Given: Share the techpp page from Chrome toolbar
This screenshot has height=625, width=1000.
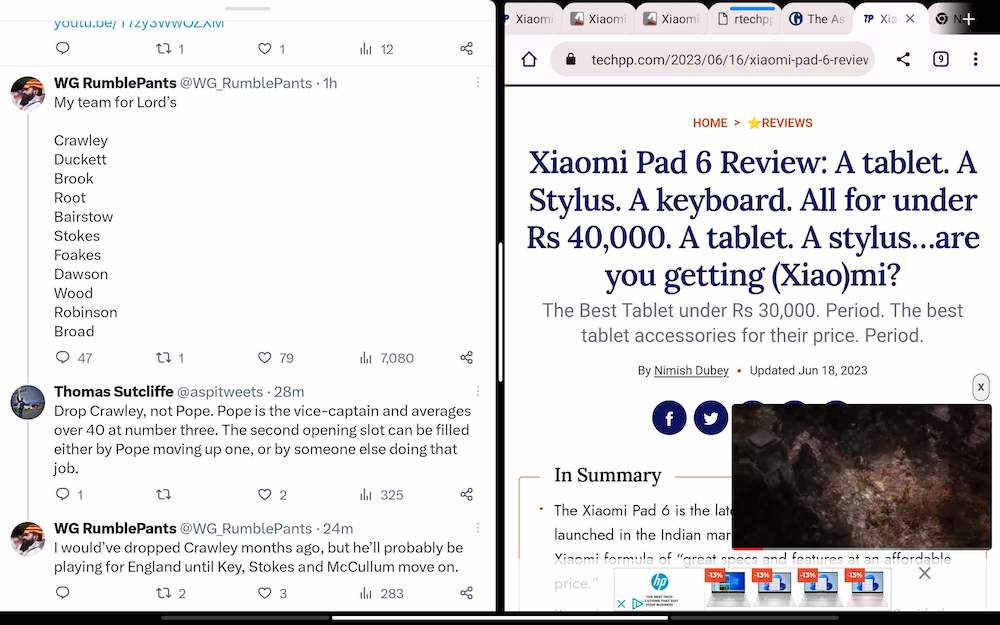Looking at the screenshot, I should pos(903,59).
